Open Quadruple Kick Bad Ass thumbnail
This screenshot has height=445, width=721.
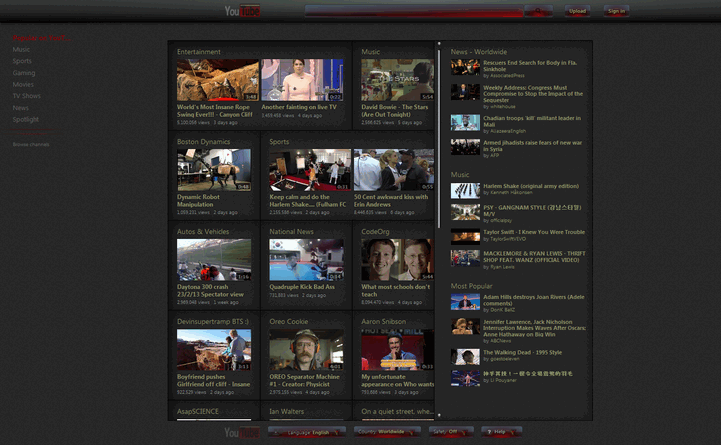click(x=306, y=260)
